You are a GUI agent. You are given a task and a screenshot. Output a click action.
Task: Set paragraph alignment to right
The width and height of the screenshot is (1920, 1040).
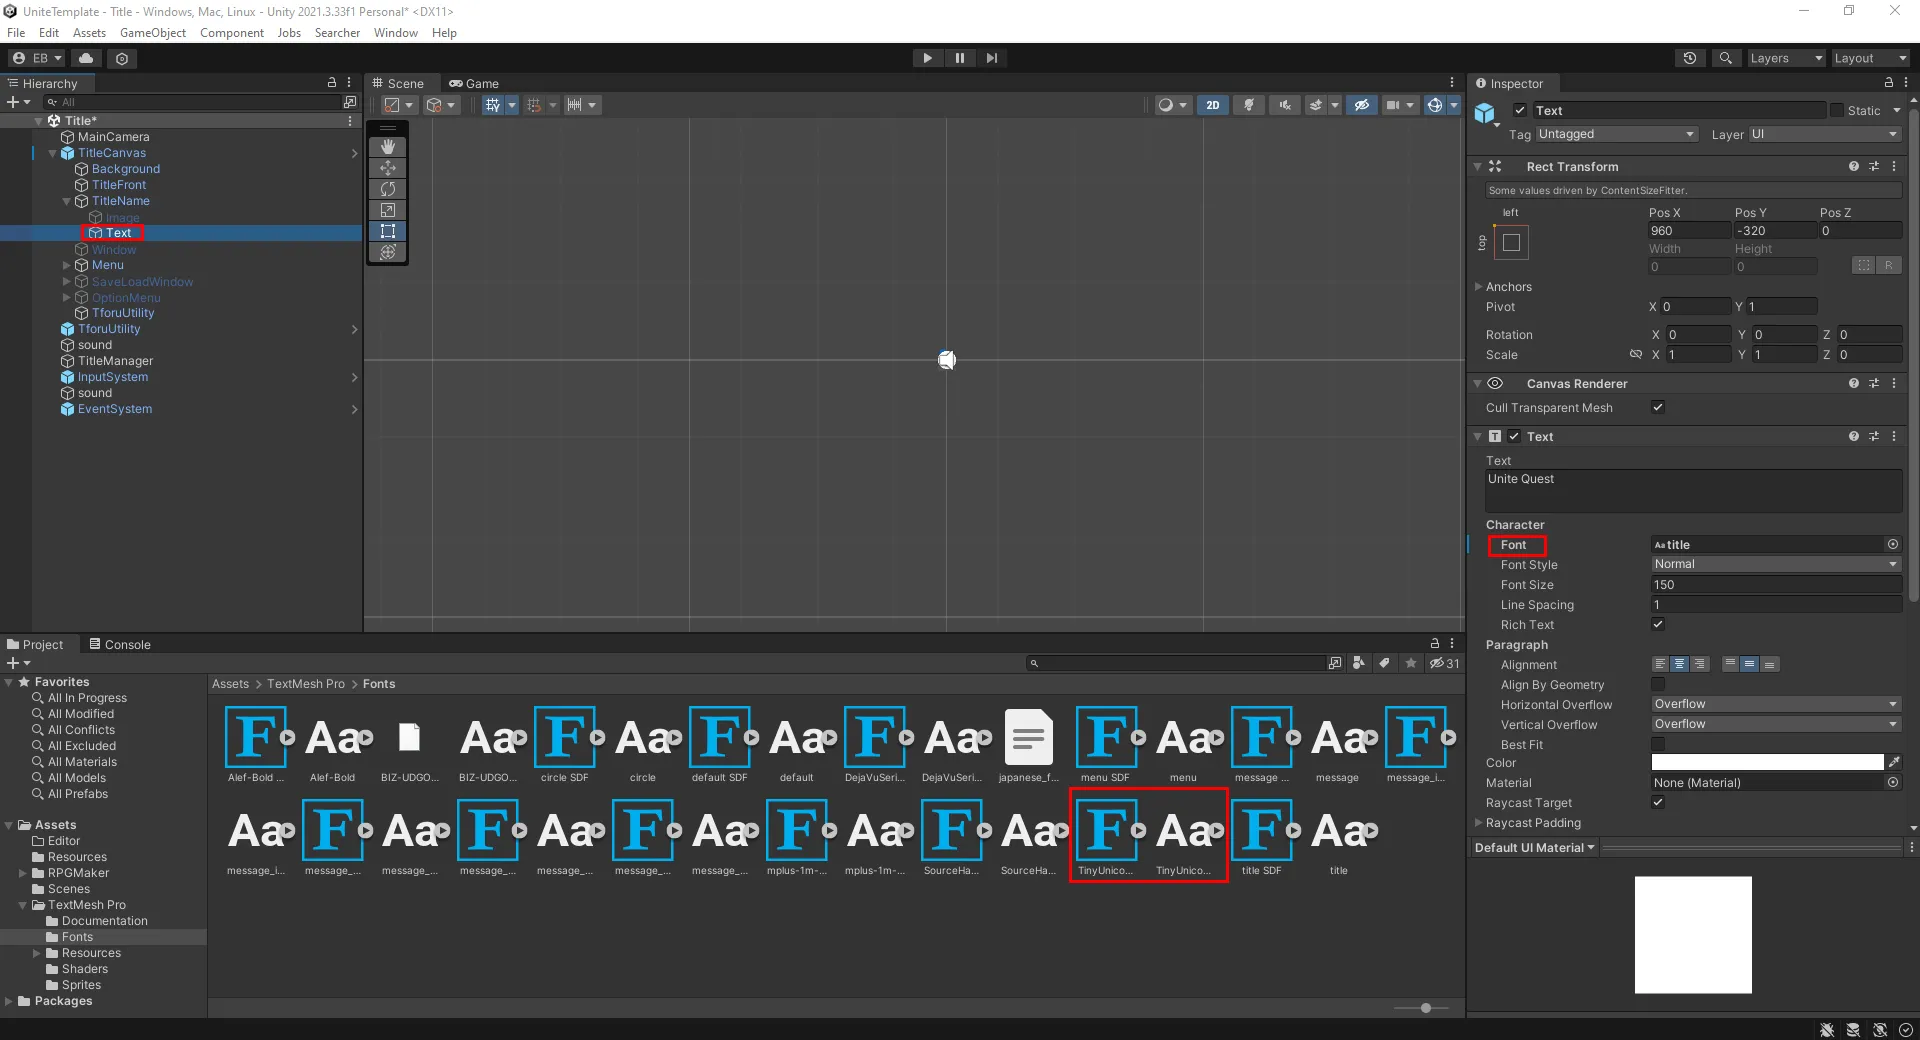tap(1699, 664)
